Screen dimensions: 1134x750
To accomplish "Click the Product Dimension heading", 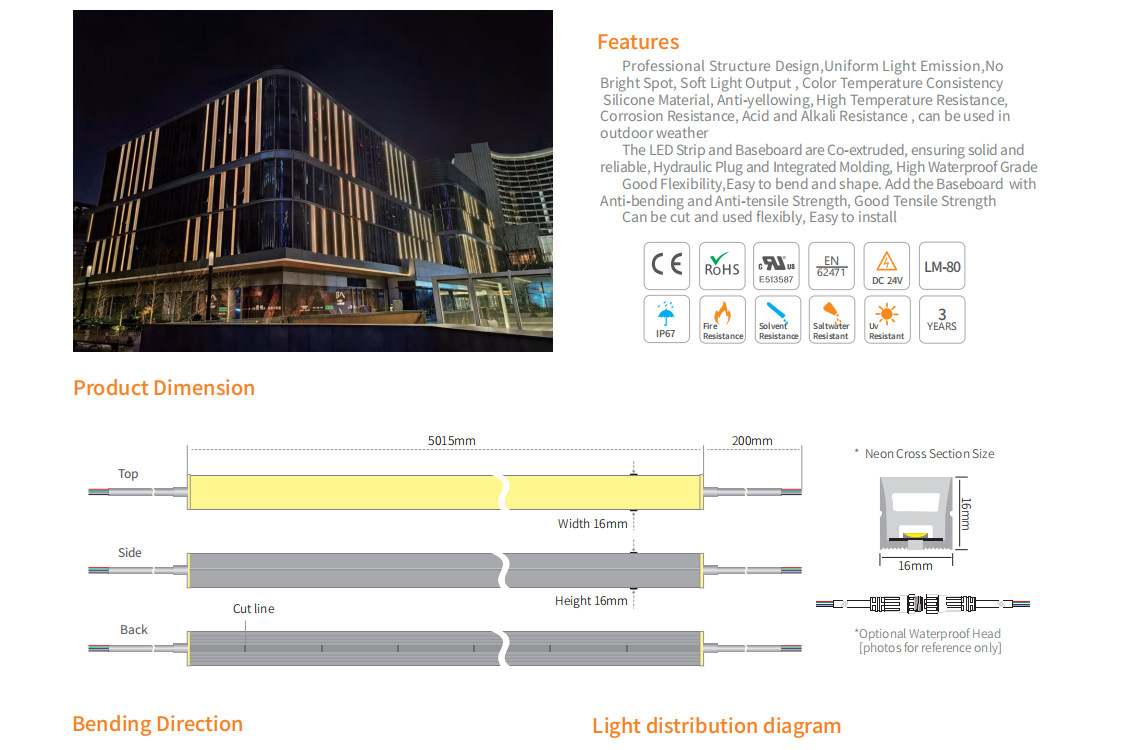I will [164, 388].
